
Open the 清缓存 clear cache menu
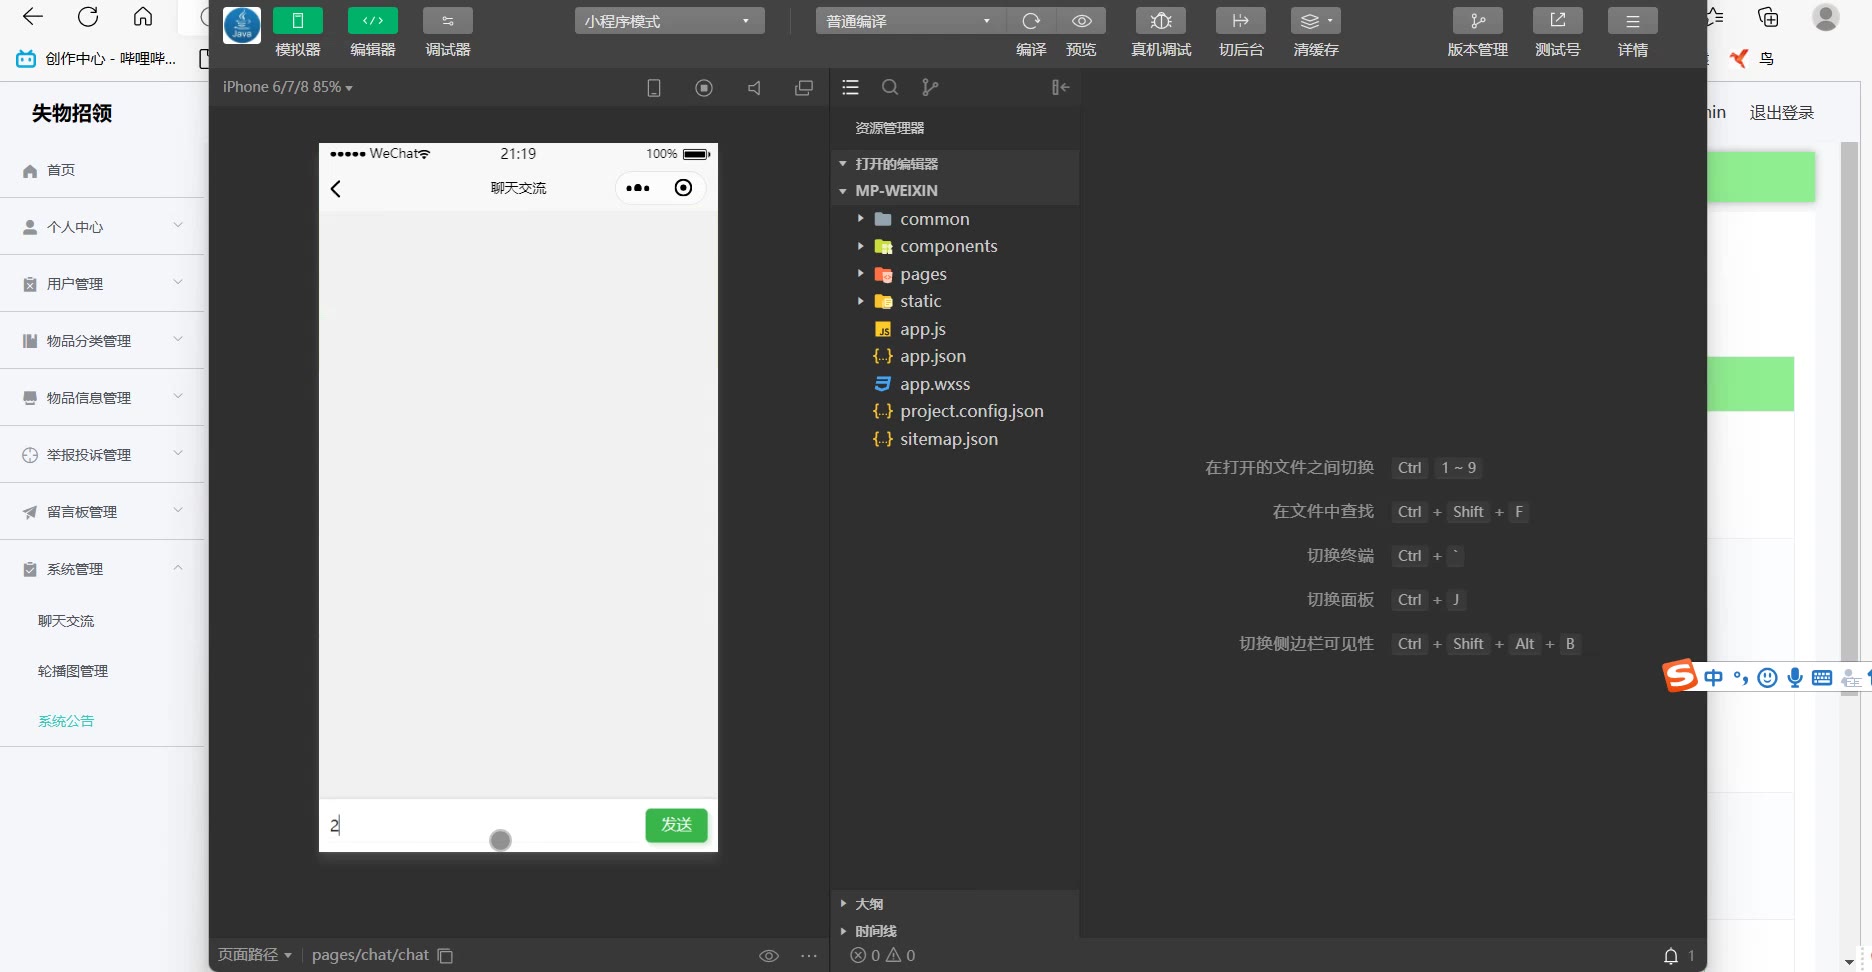(x=1316, y=21)
